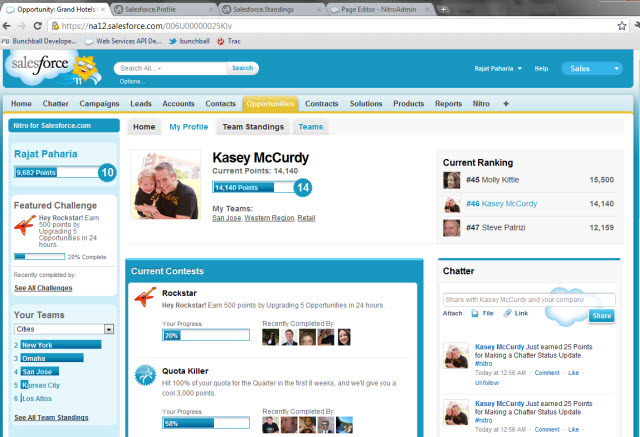Select the Teams sub-tab
The height and width of the screenshot is (437, 640).
311,127
